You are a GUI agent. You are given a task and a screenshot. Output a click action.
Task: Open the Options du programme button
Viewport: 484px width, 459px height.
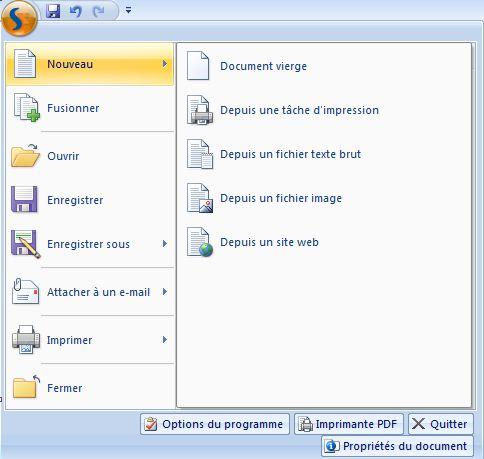click(215, 424)
